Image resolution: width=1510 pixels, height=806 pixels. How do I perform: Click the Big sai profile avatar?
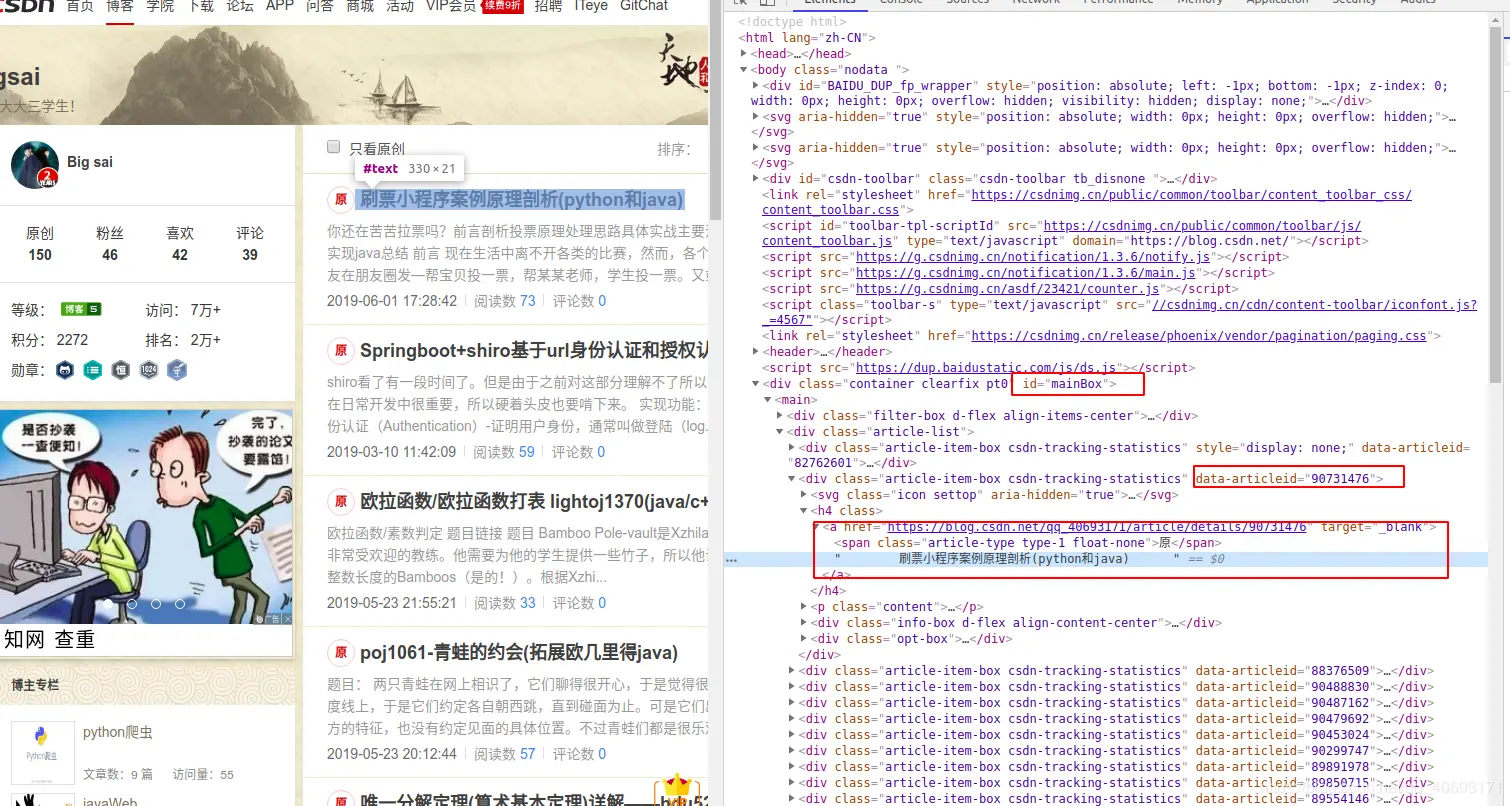(35, 165)
